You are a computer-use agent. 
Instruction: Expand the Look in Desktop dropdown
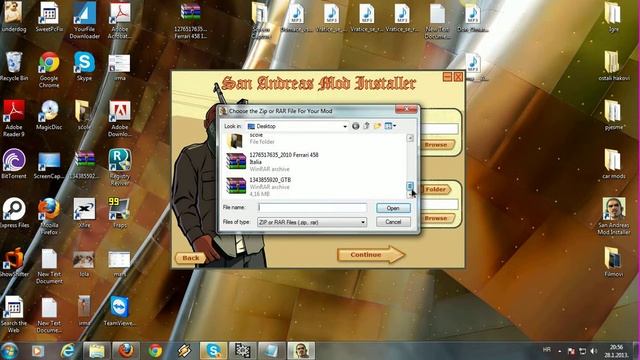pyautogui.click(x=345, y=127)
